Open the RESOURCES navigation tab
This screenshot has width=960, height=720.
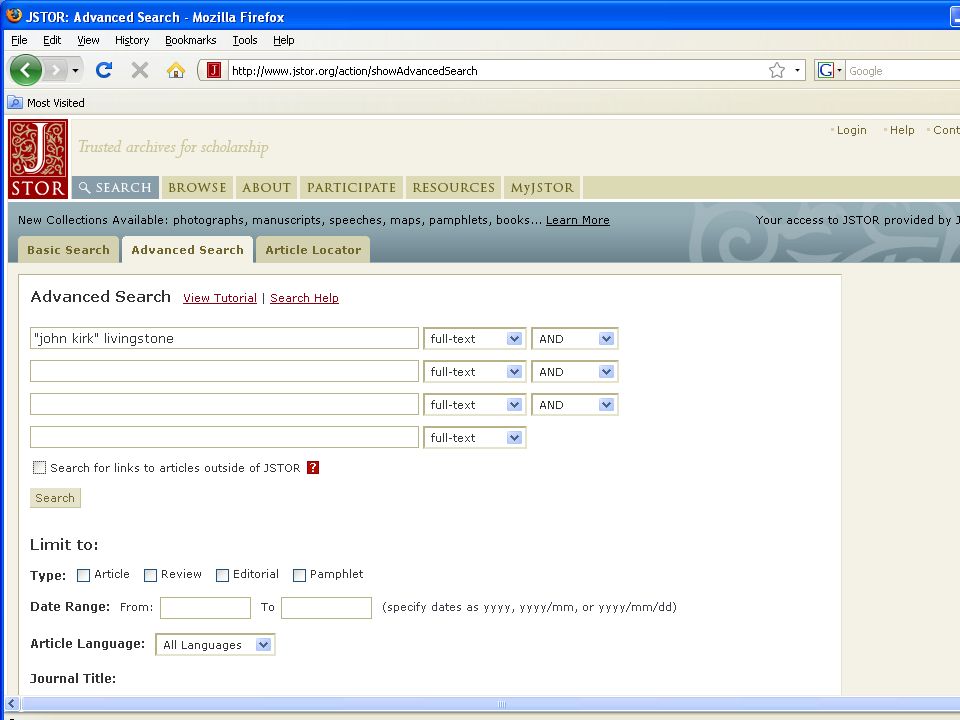tap(454, 187)
